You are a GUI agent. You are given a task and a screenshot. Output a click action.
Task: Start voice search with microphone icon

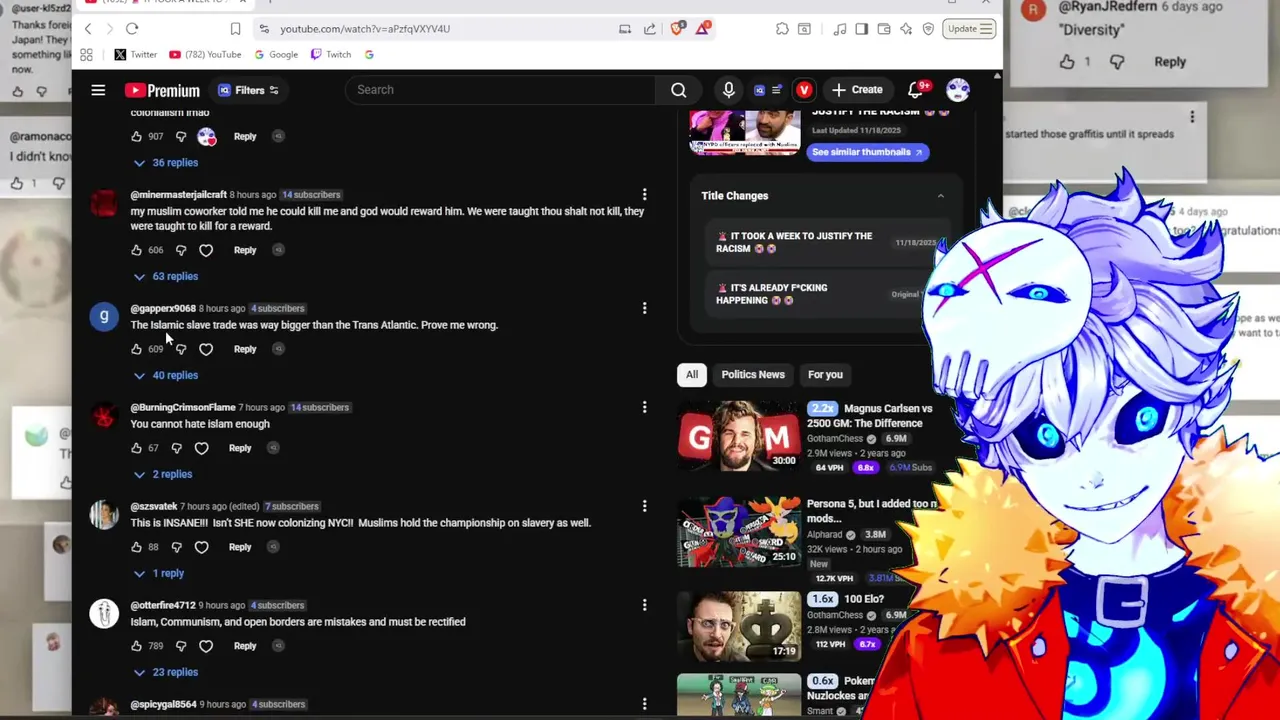[728, 90]
